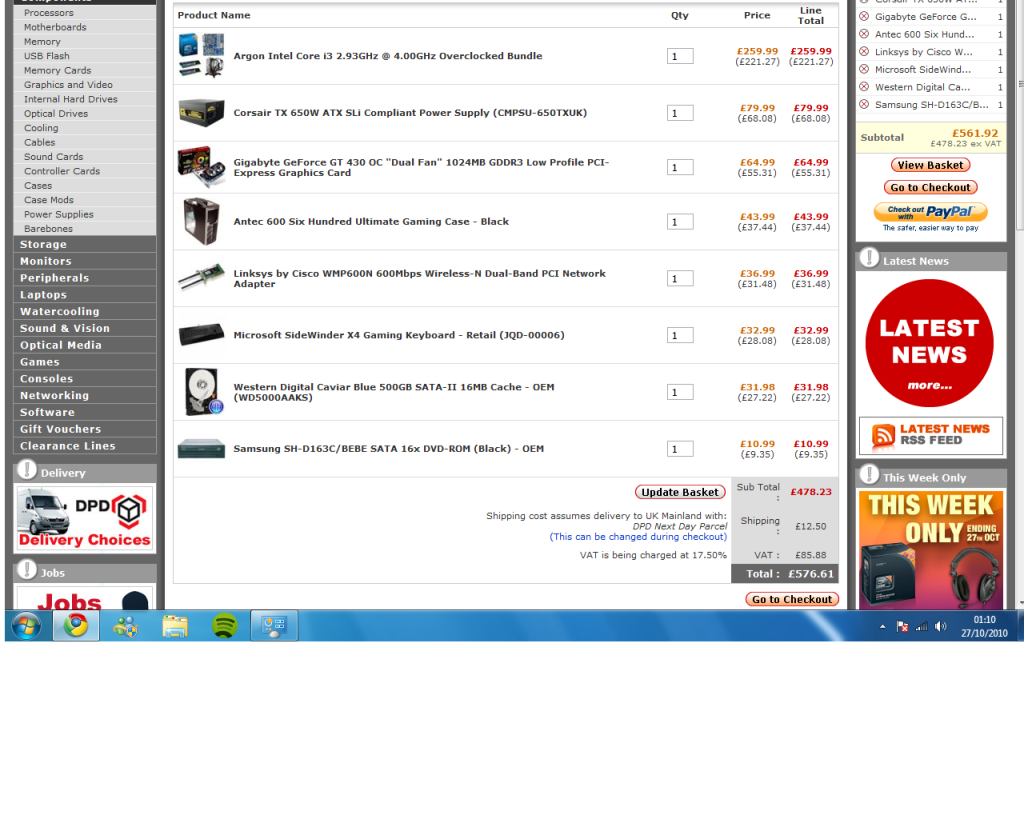1024x819 pixels.
Task: Click the volume icon in system tray
Action: (940, 627)
